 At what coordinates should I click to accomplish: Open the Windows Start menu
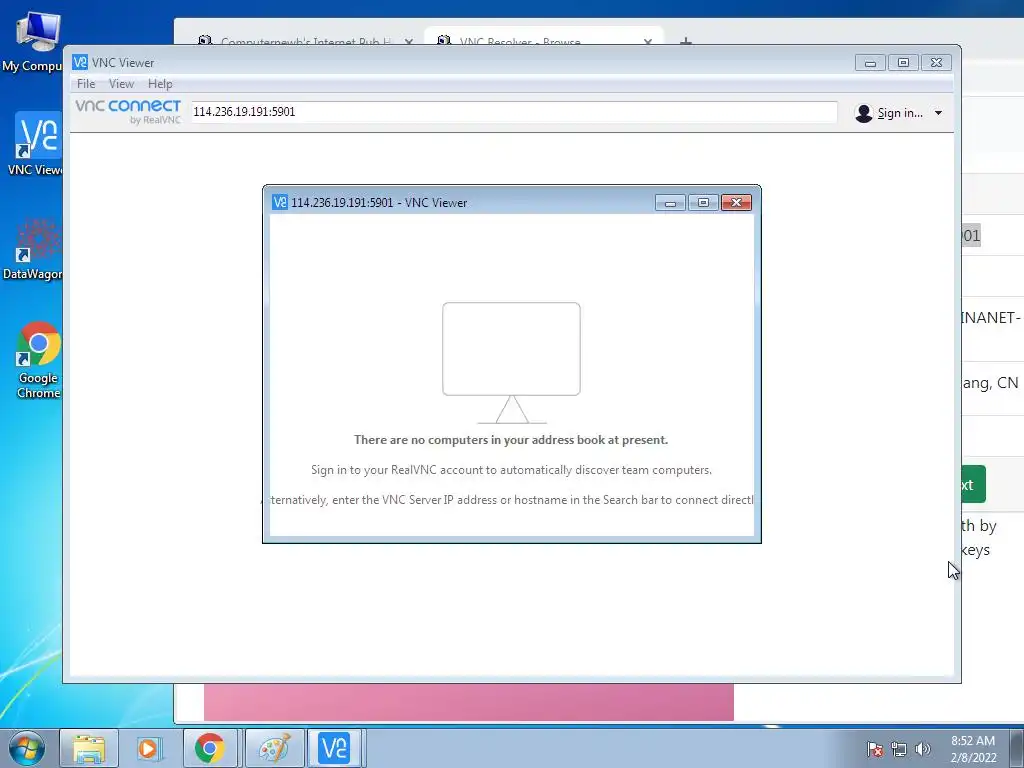[26, 748]
